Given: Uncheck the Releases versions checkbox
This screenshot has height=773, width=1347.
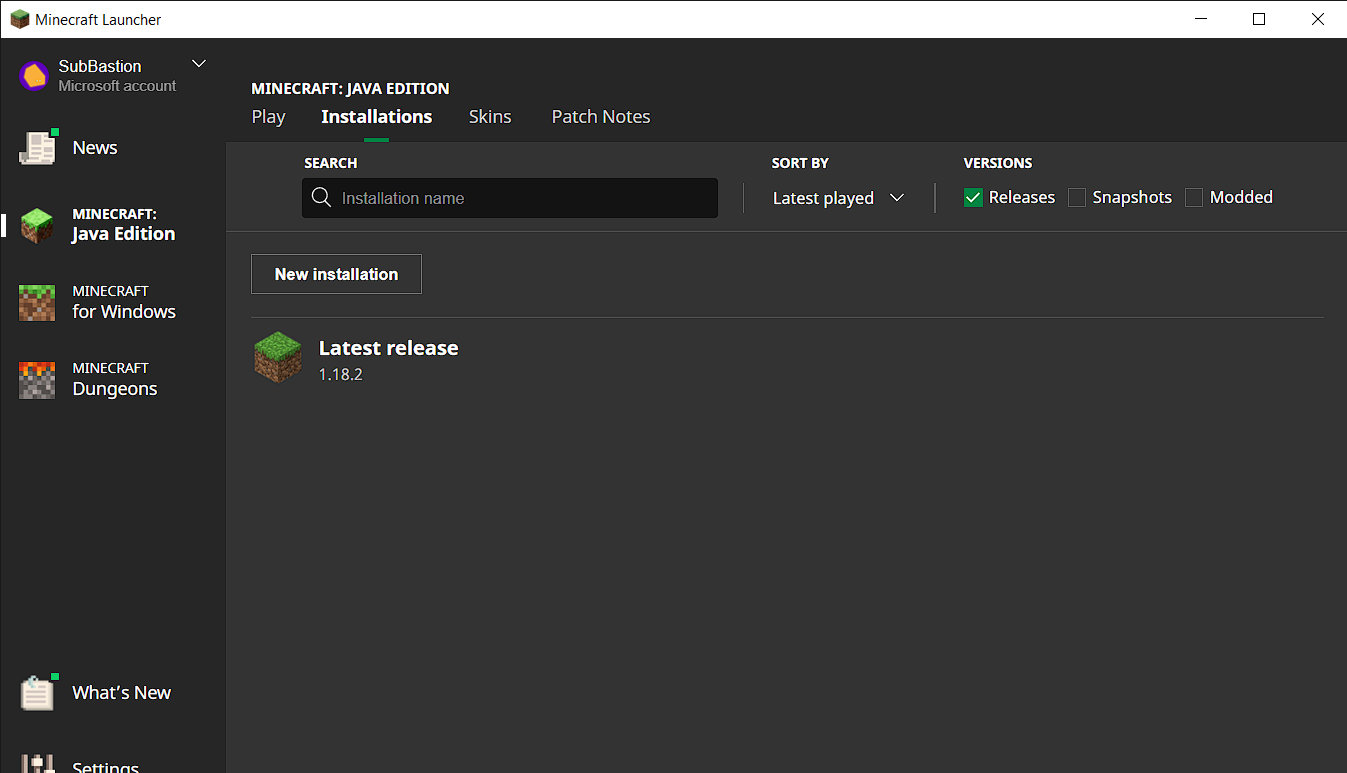Looking at the screenshot, I should [973, 198].
